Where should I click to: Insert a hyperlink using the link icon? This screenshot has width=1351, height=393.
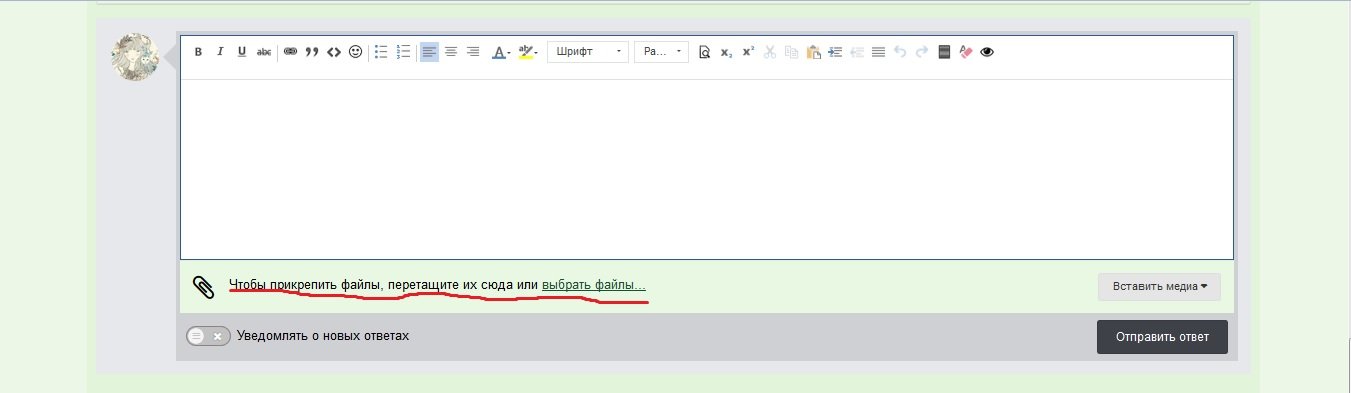(x=290, y=52)
